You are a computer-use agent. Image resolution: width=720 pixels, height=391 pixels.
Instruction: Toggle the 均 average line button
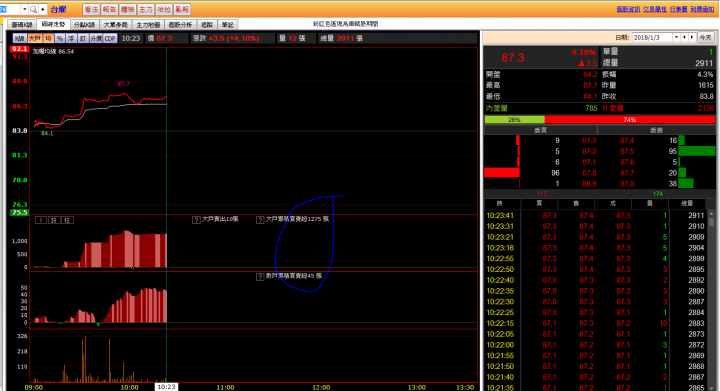(48, 39)
